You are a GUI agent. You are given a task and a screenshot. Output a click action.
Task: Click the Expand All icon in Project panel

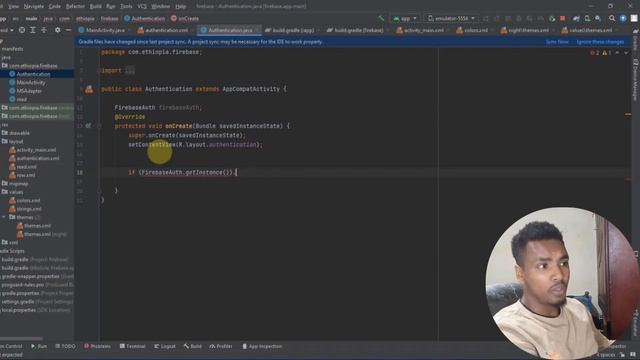click(33, 30)
